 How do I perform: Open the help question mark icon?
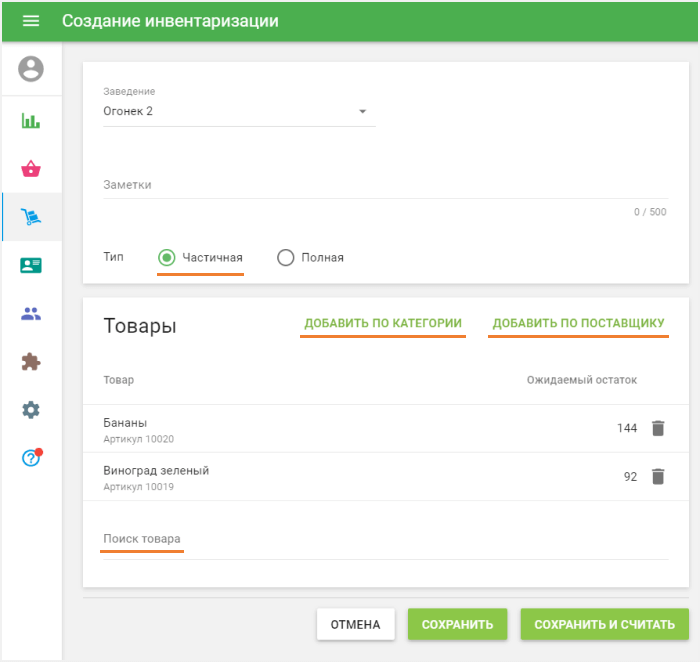(x=31, y=458)
